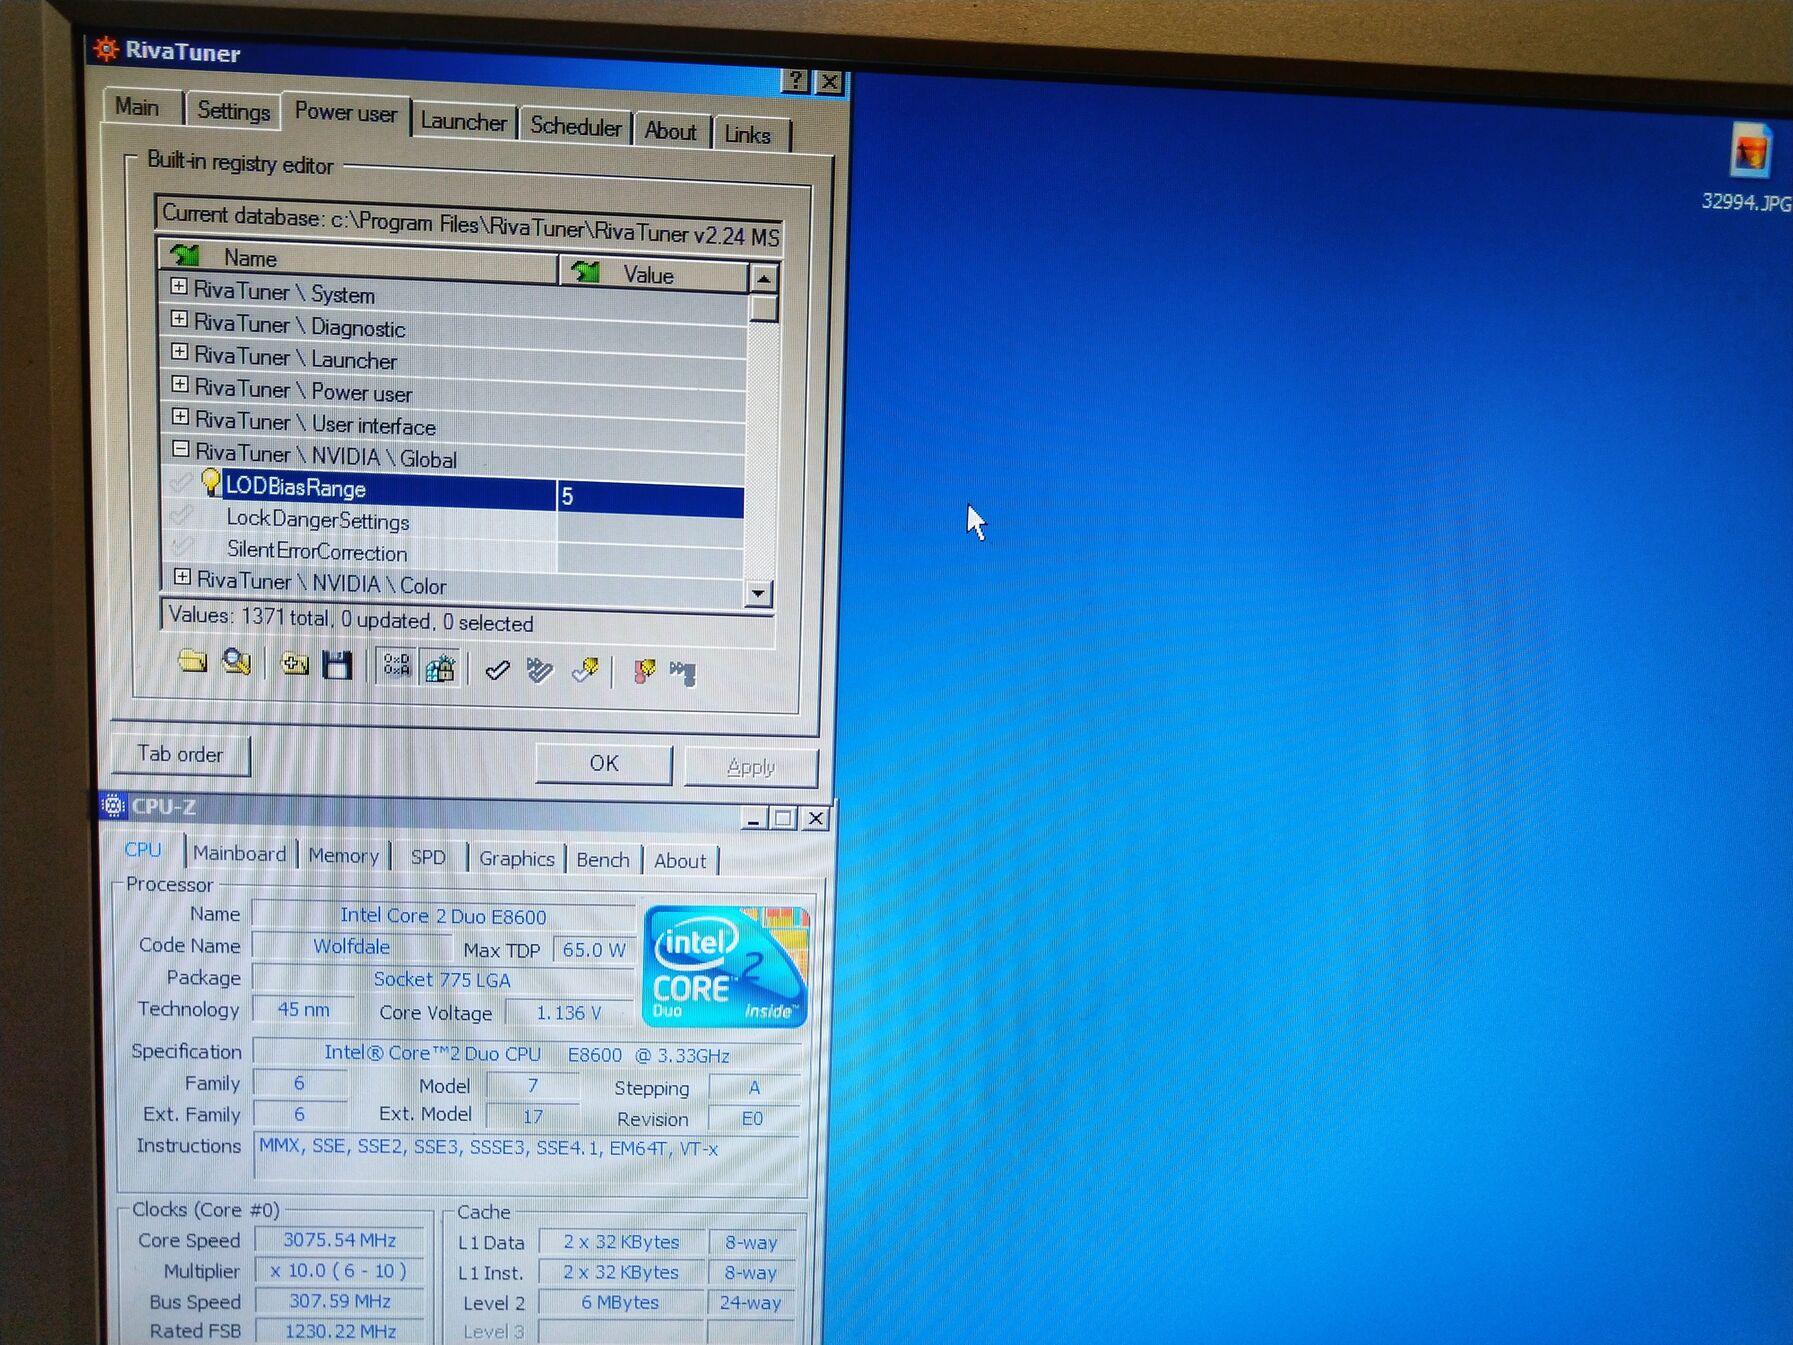Click the folder with plus sign icon
The height and width of the screenshot is (1345, 1793).
pyautogui.click(x=295, y=664)
